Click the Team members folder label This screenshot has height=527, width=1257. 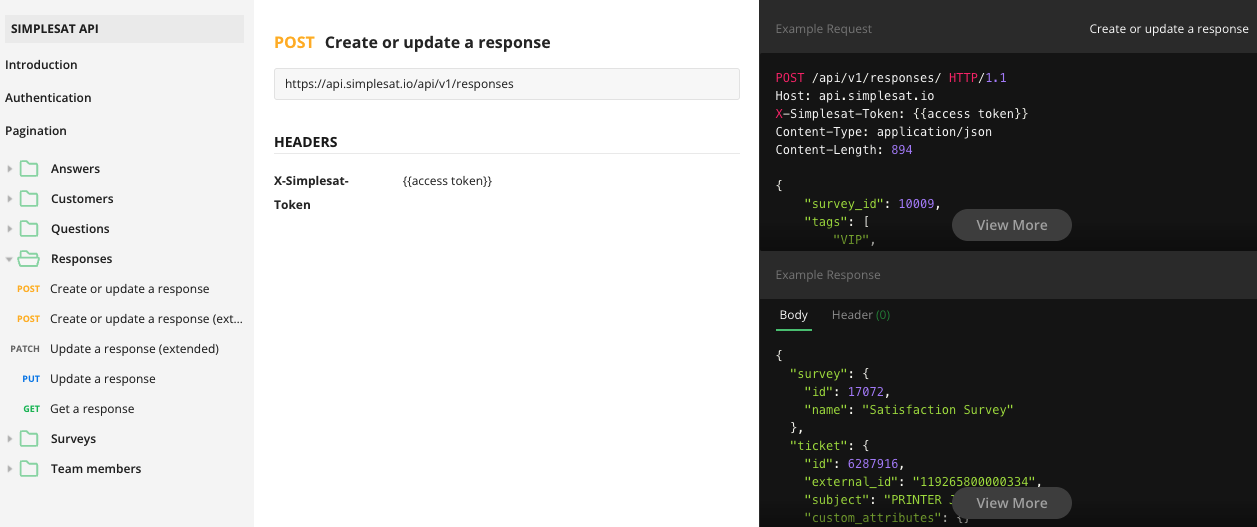[96, 469]
